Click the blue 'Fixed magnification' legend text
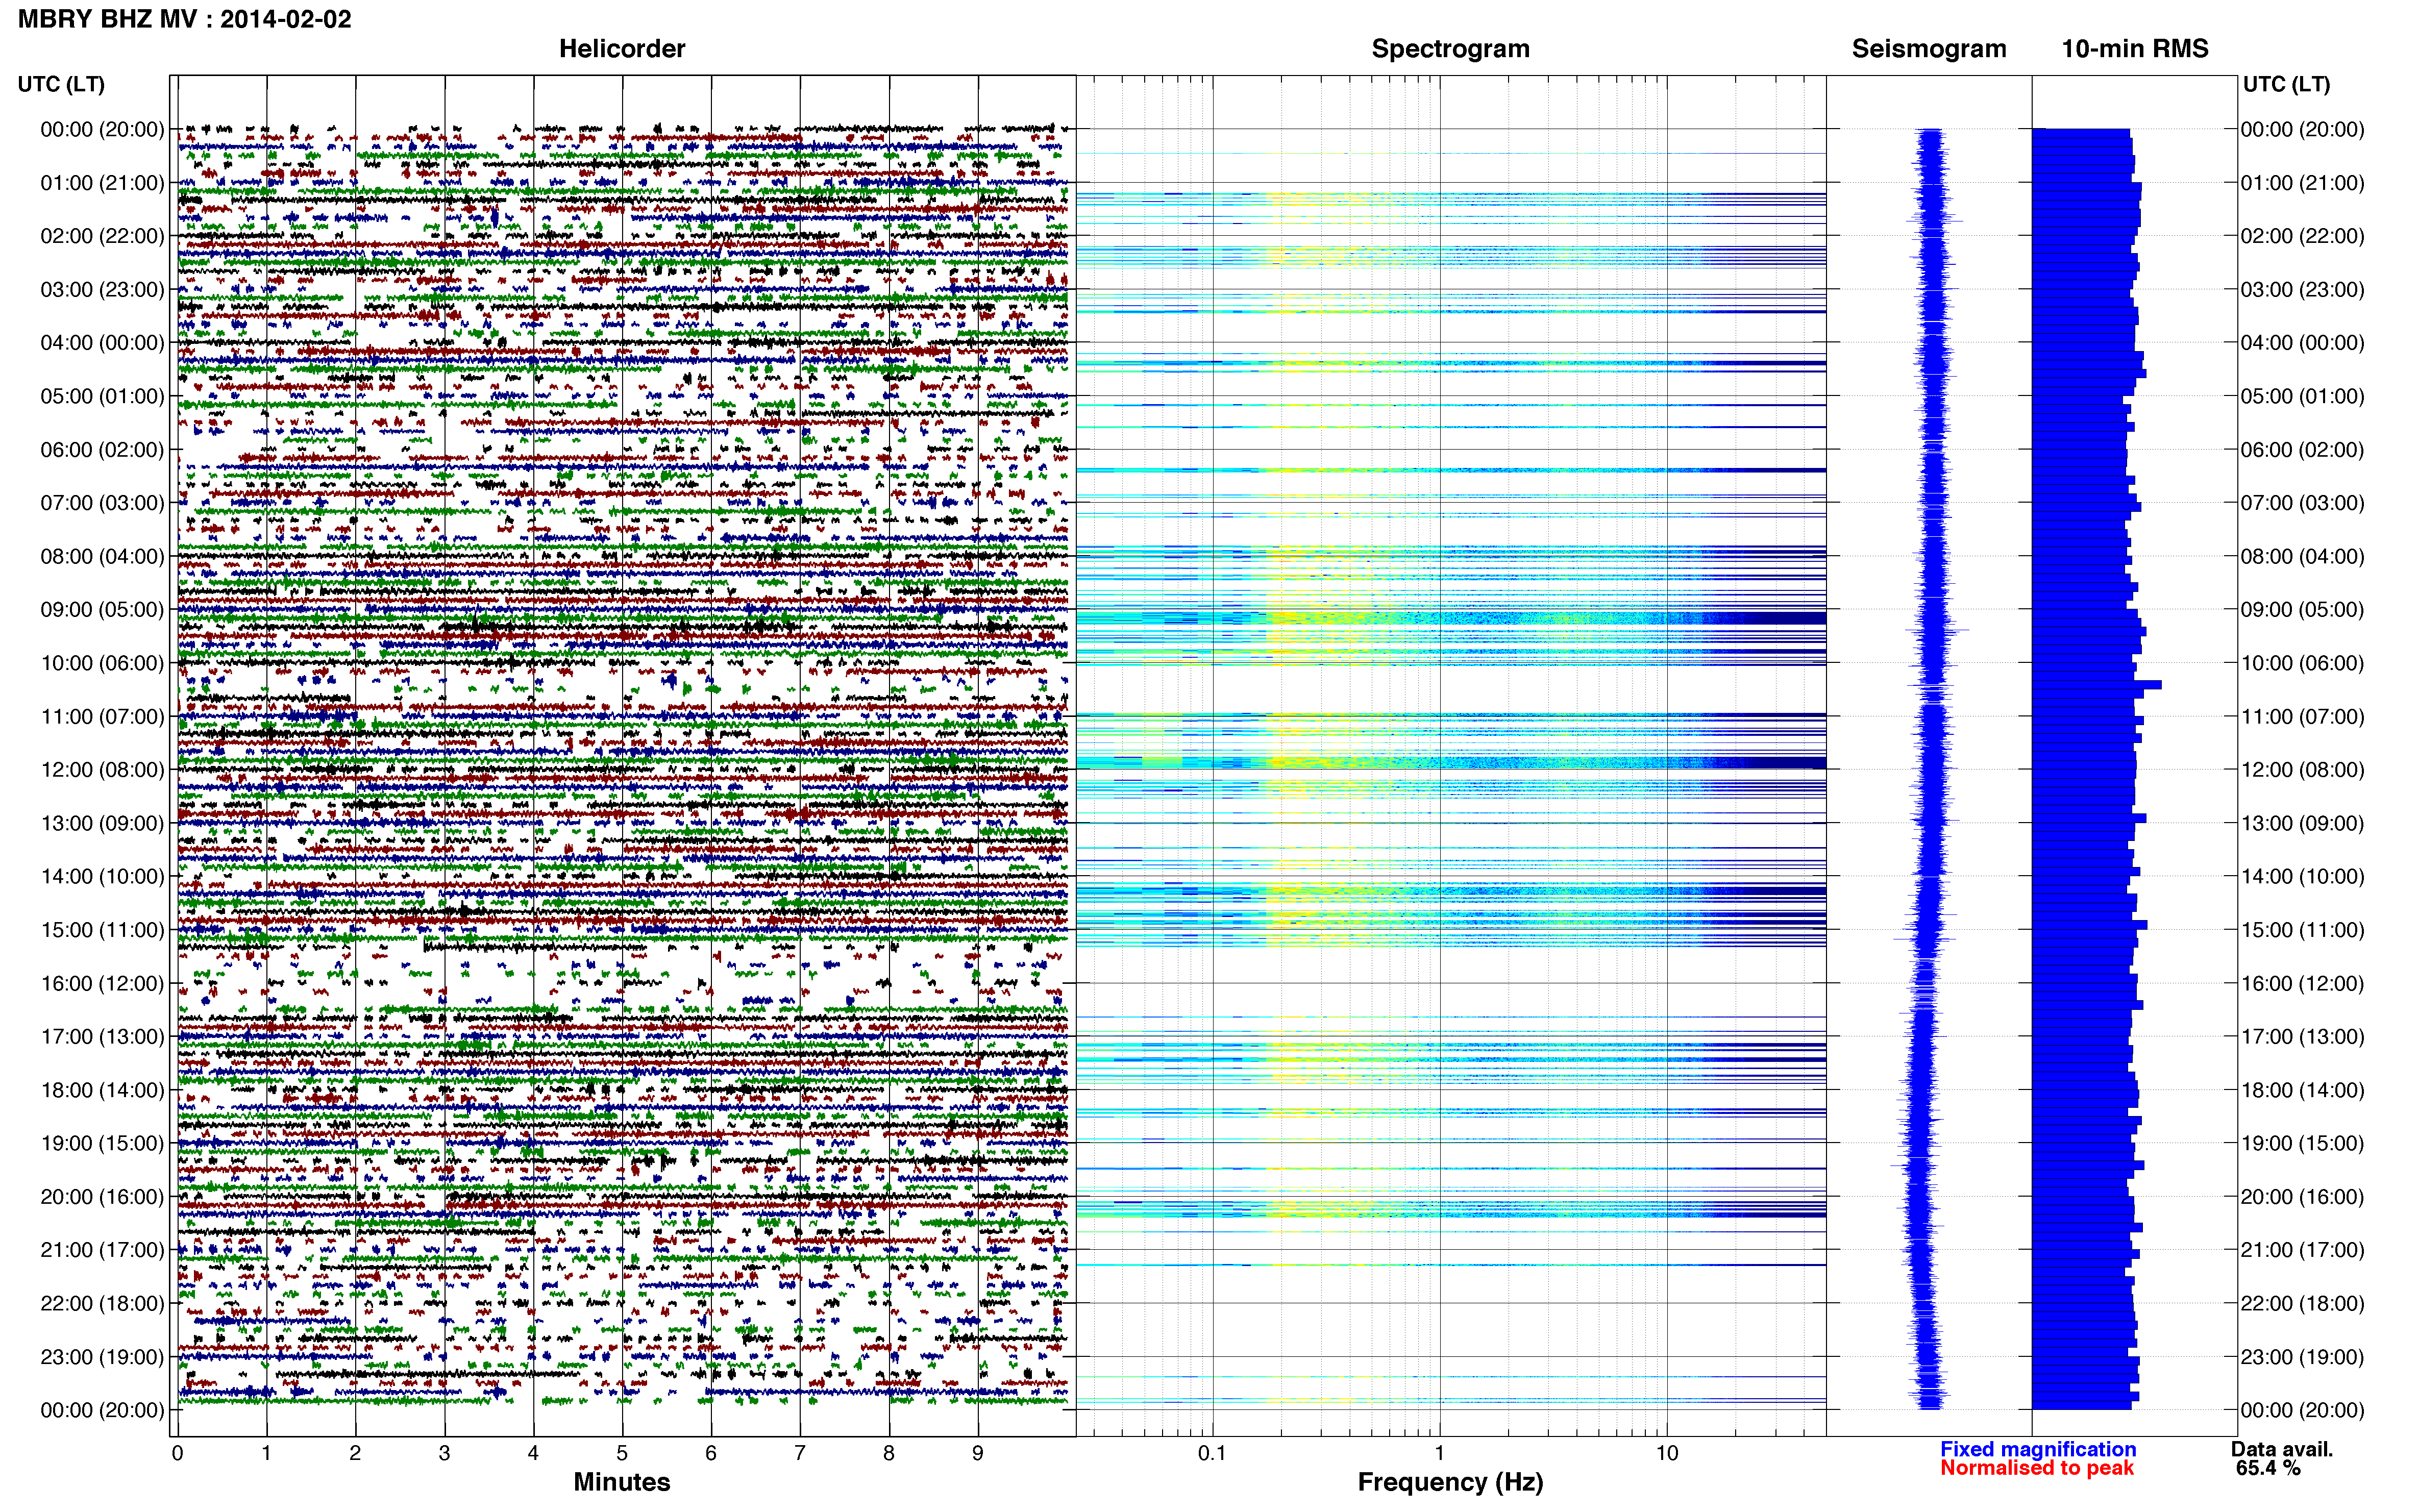 click(x=2038, y=1449)
